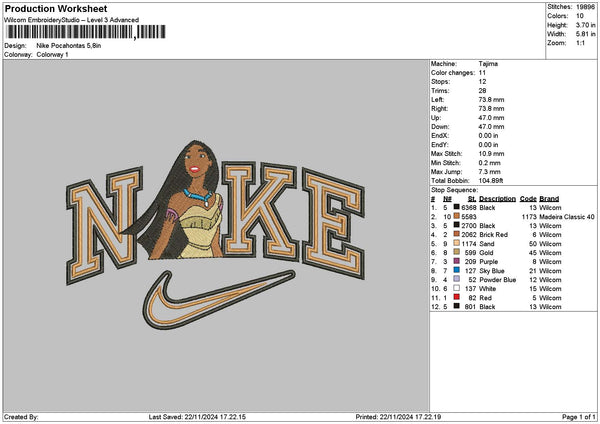The height and width of the screenshot is (424, 600).
Task: Click the 'Trims:' label
Action: (x=440, y=91)
